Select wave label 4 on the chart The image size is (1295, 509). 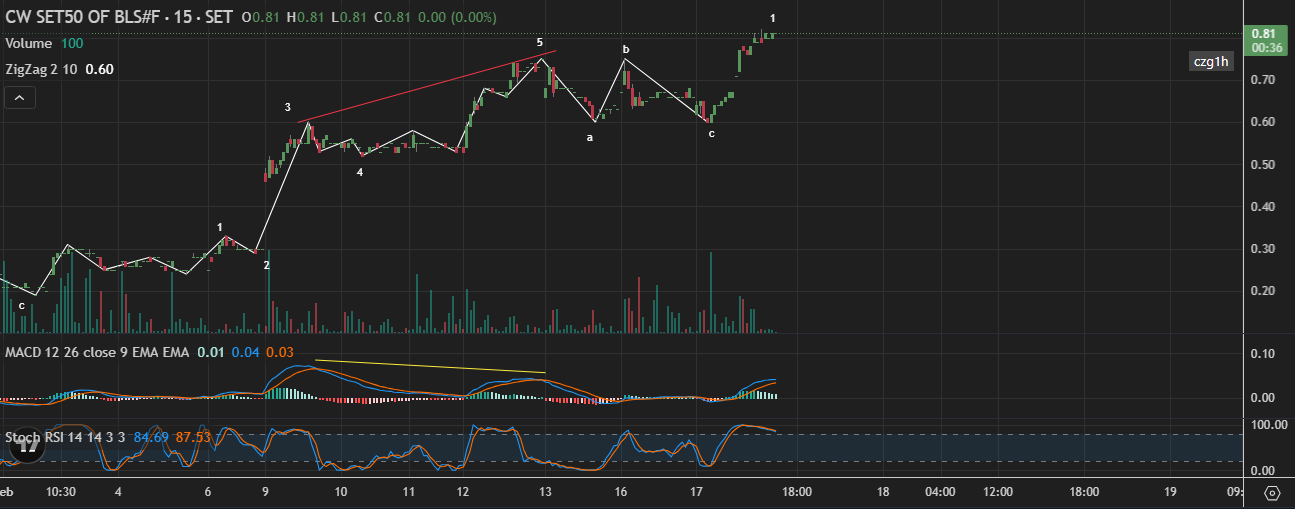point(360,172)
